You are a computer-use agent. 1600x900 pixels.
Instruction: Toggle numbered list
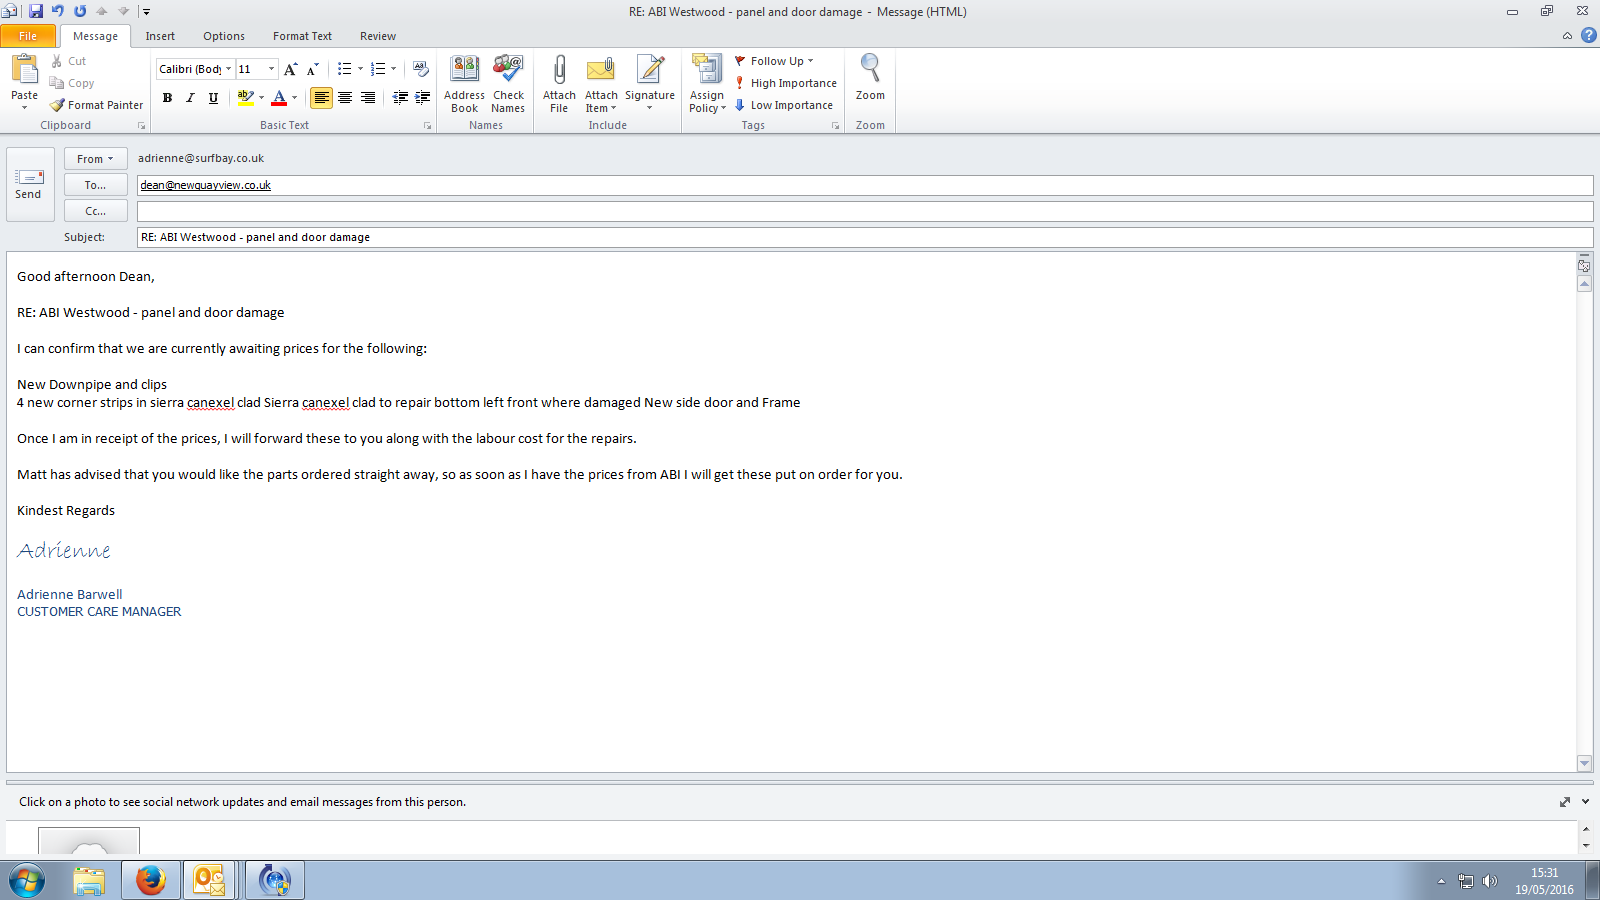pos(377,69)
